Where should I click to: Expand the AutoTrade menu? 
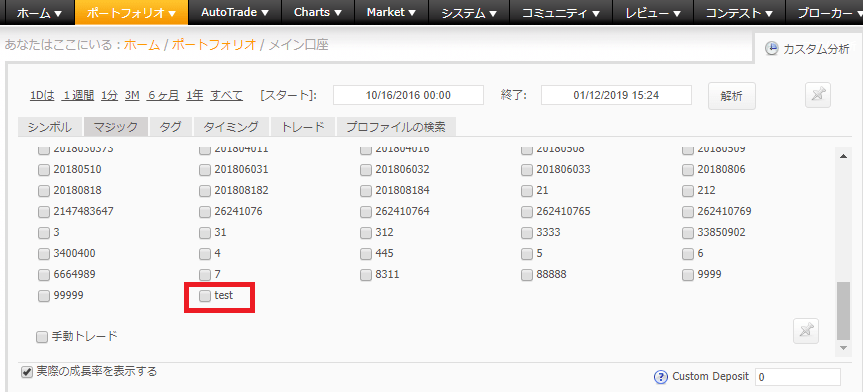(x=234, y=13)
